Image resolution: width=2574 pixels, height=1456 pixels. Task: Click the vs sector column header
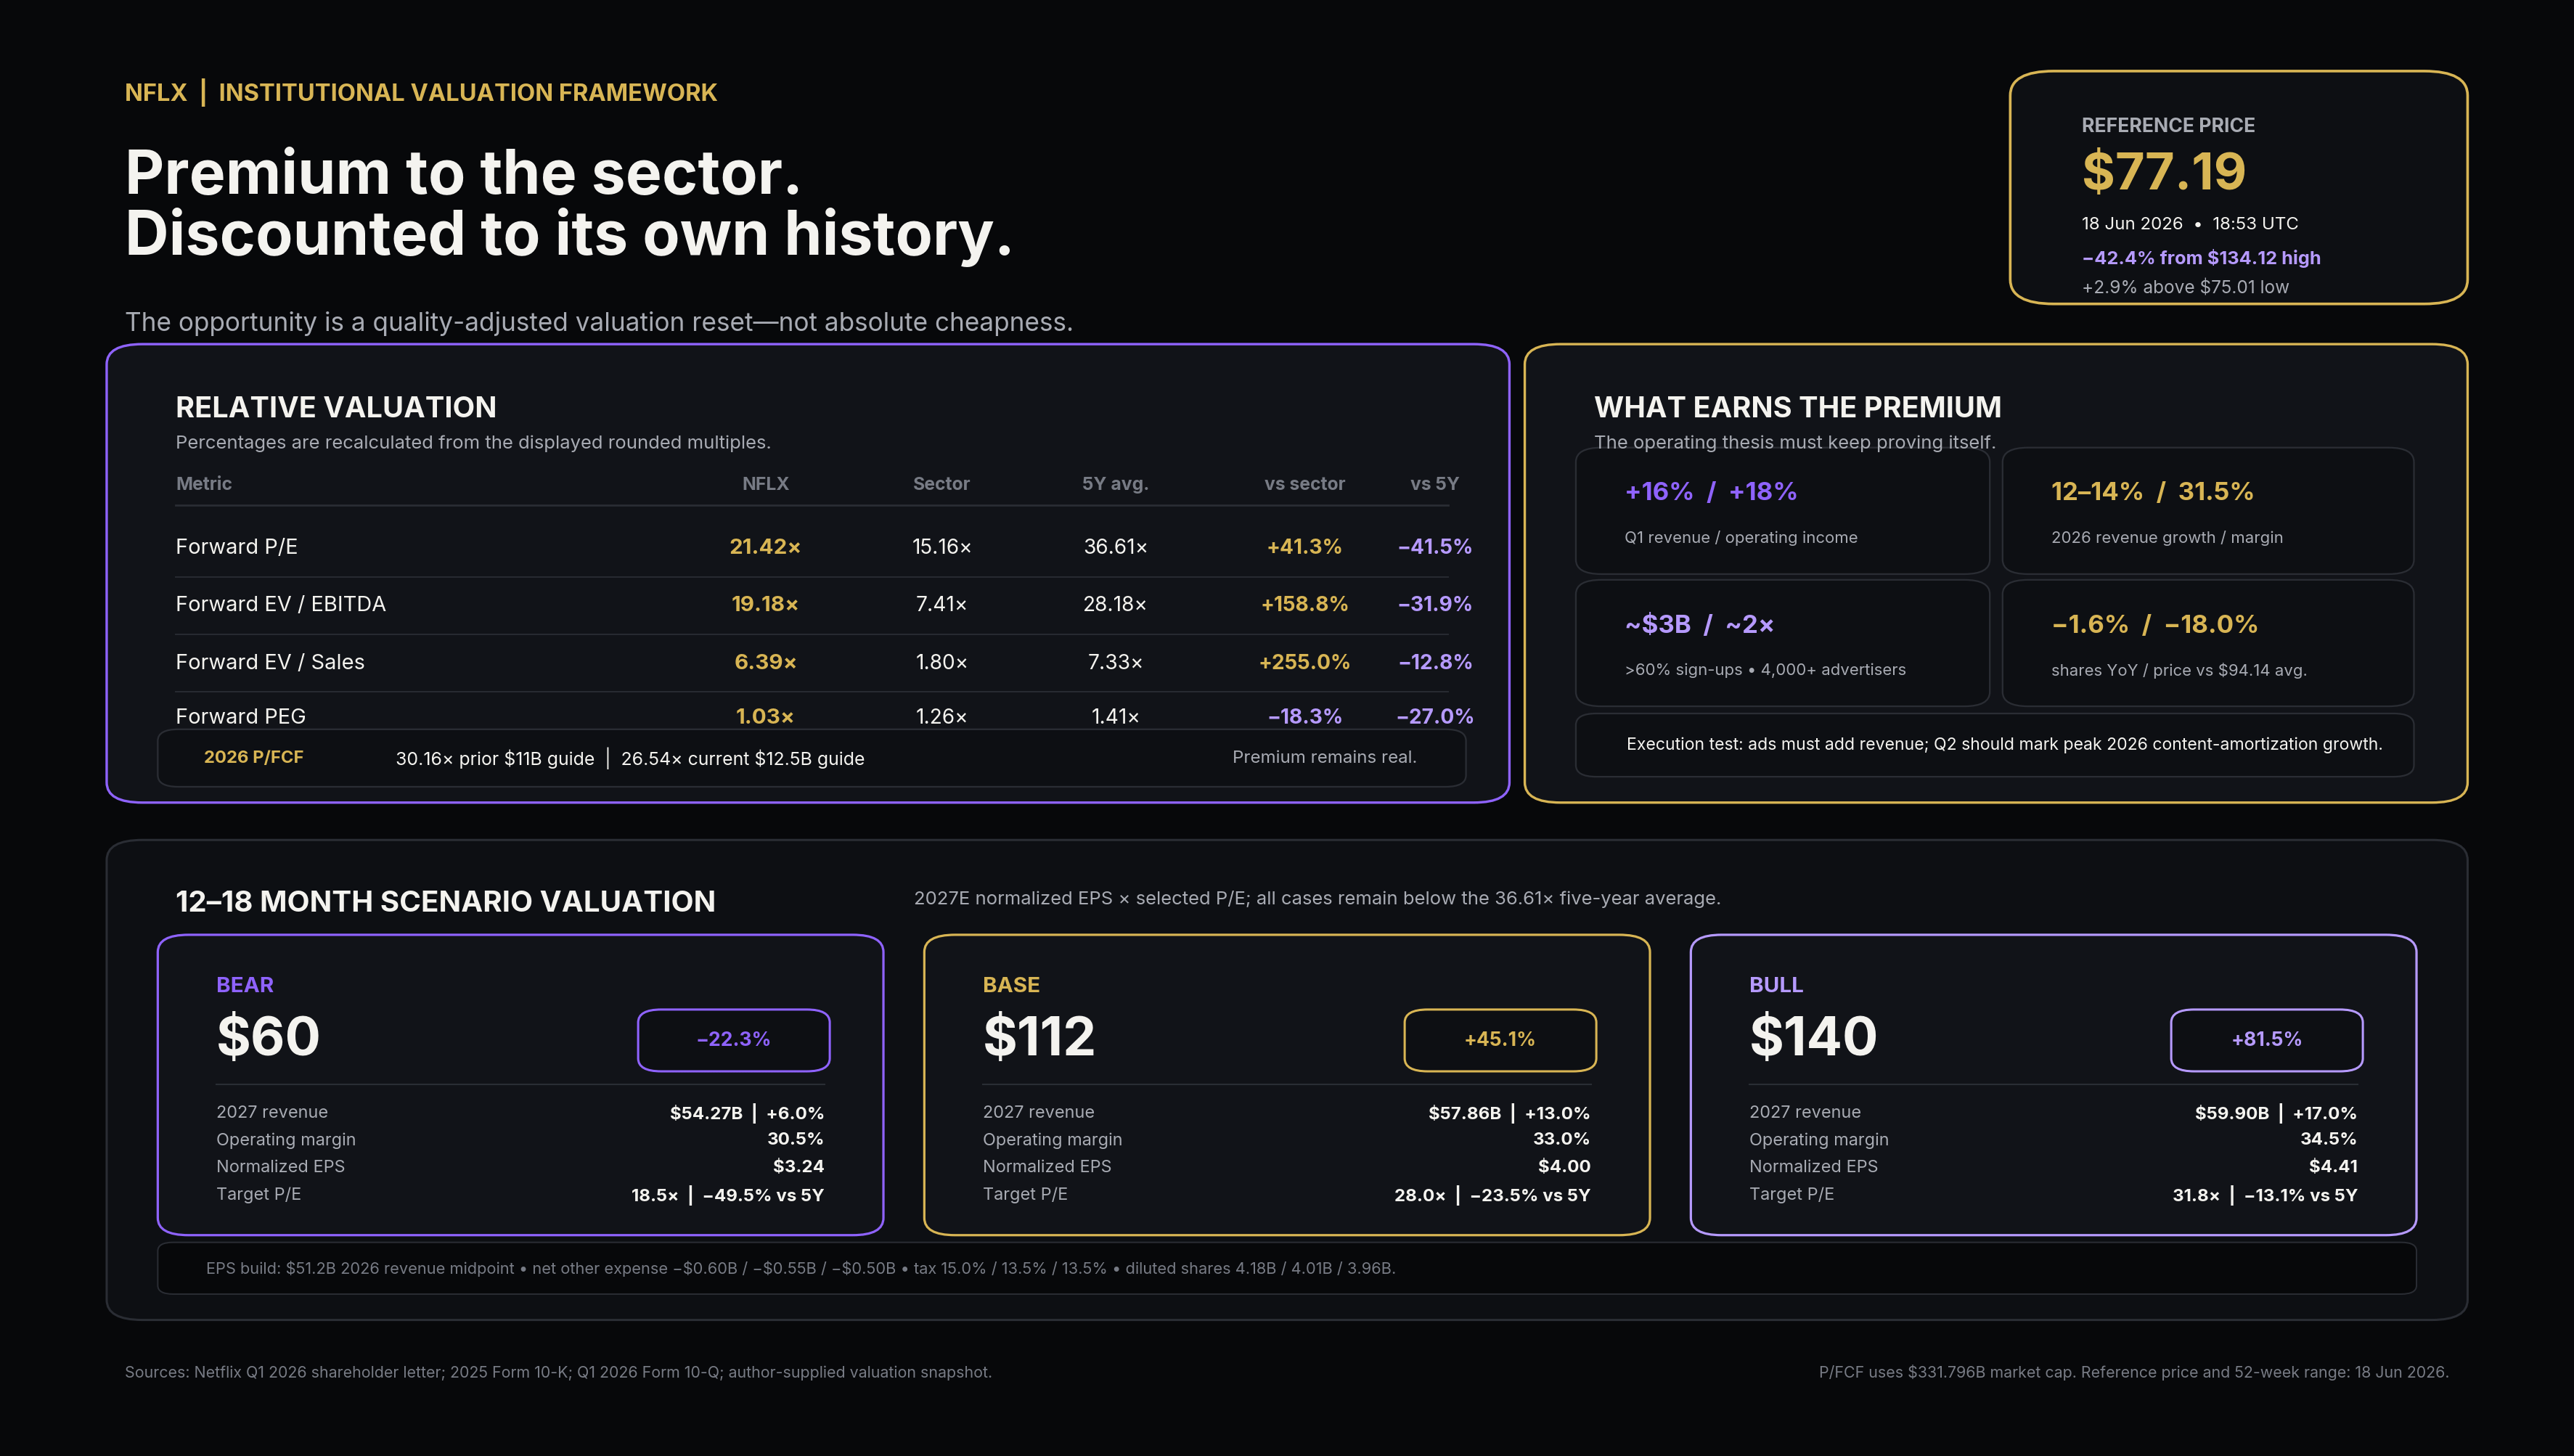click(x=1304, y=483)
